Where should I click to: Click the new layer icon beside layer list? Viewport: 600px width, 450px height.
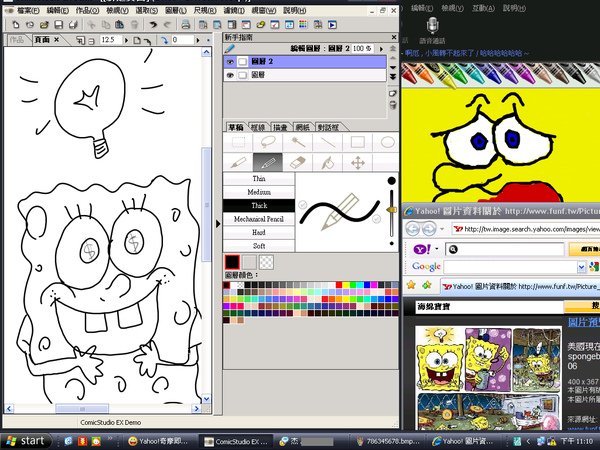[x=393, y=93]
